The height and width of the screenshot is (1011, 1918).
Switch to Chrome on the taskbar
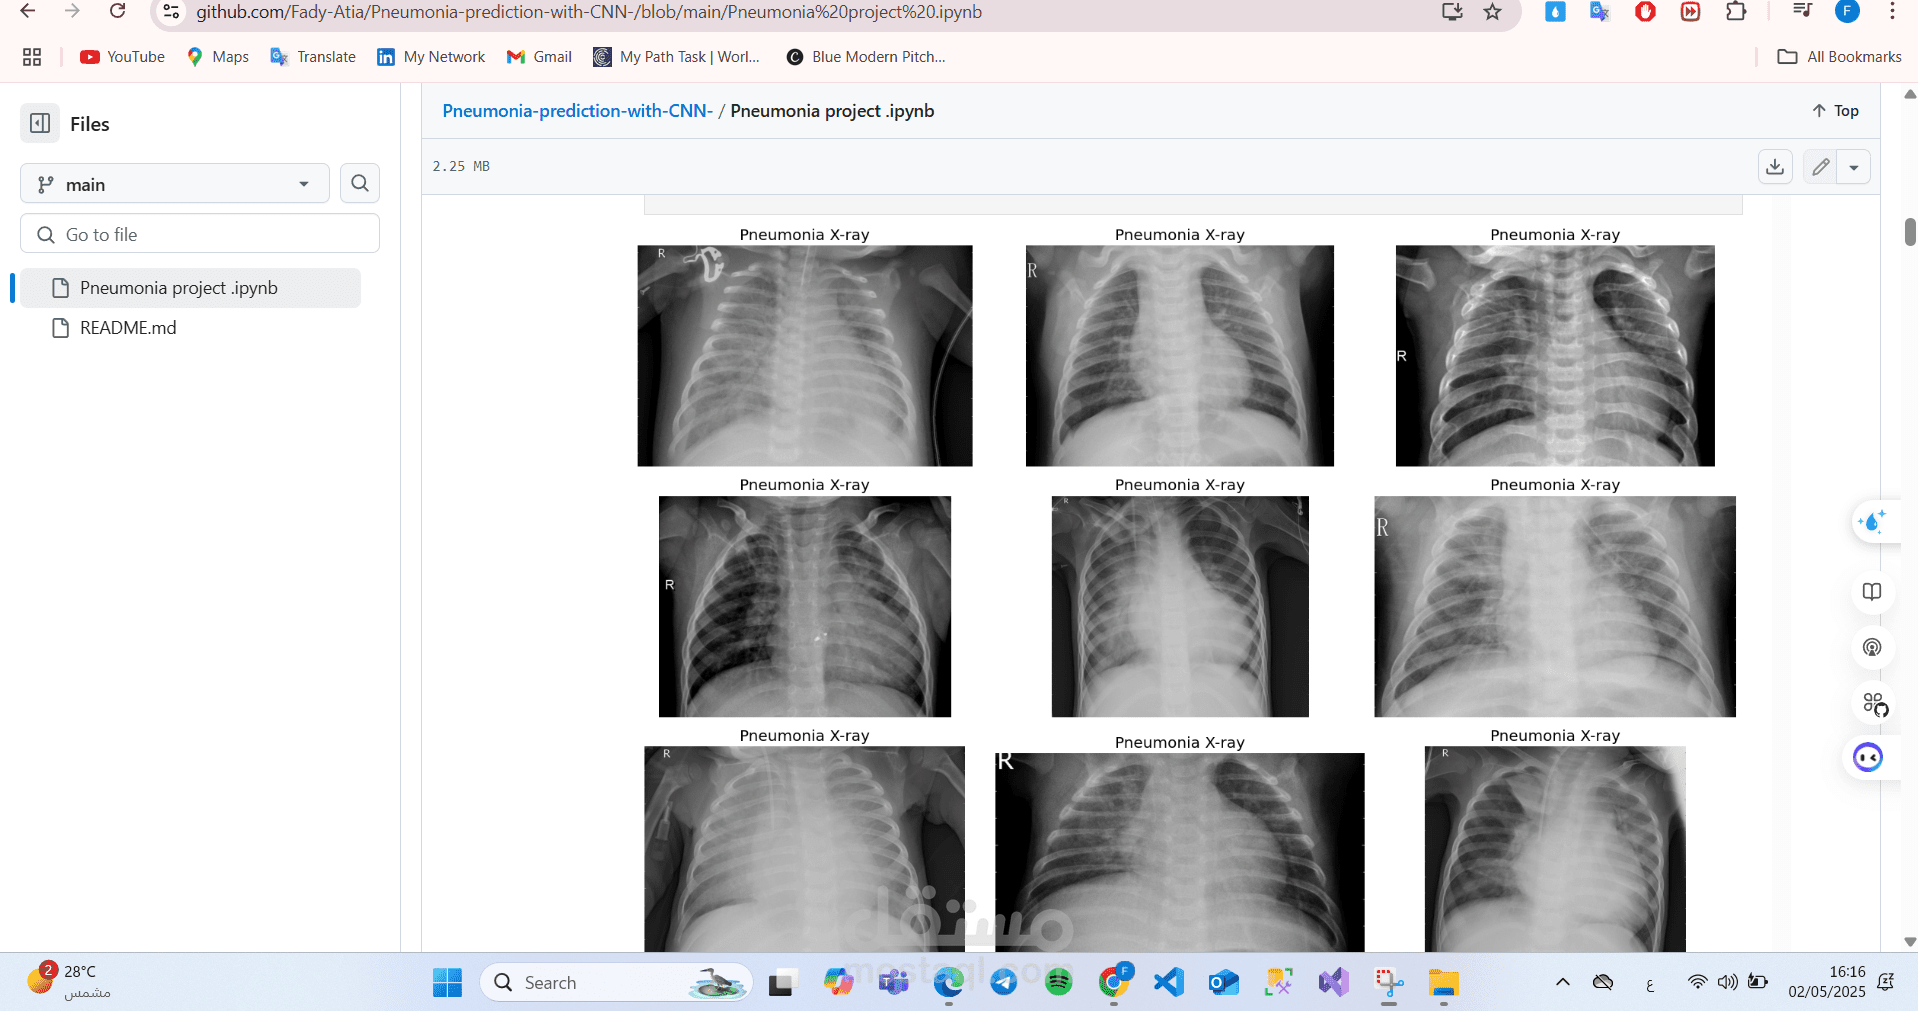(x=1113, y=983)
